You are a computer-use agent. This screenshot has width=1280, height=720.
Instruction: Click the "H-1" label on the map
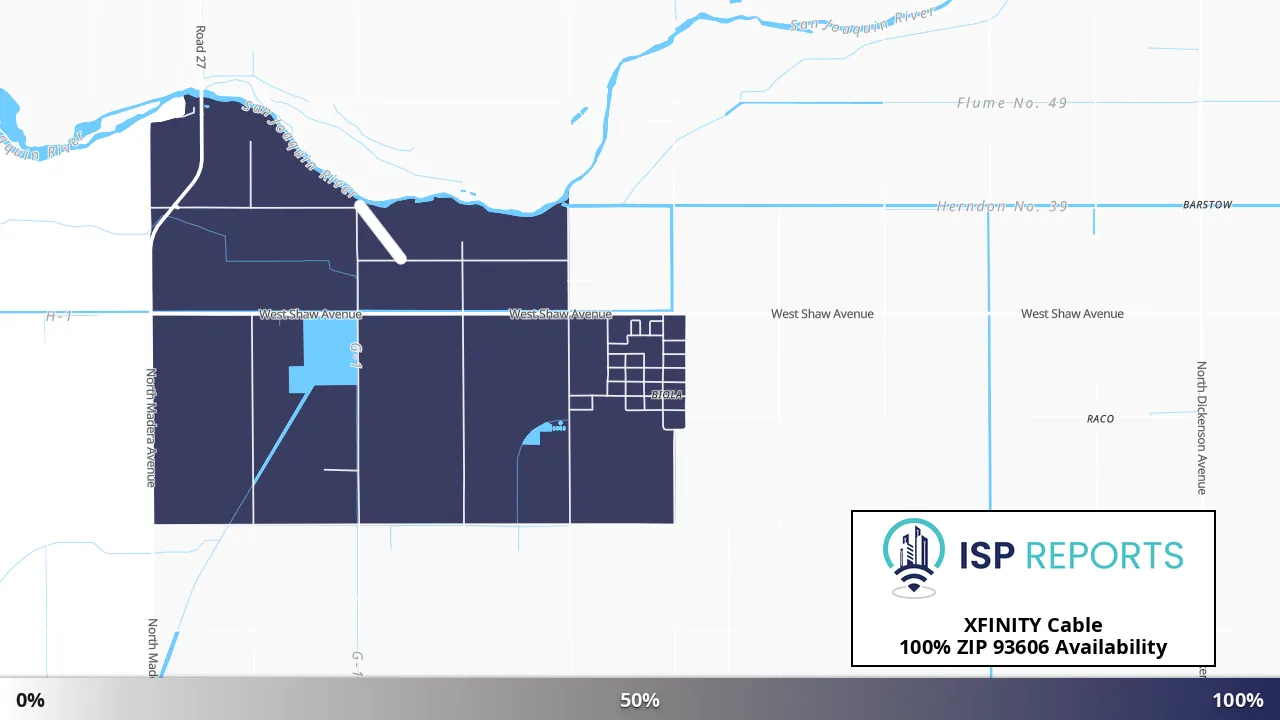click(59, 316)
